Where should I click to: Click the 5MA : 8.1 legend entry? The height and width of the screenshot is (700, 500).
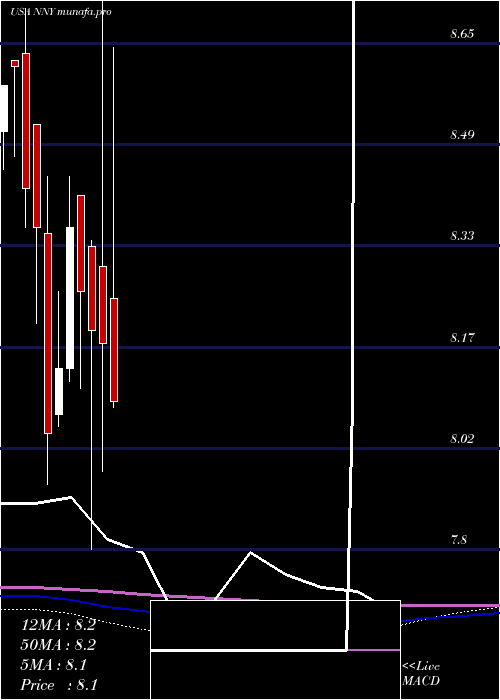54,665
